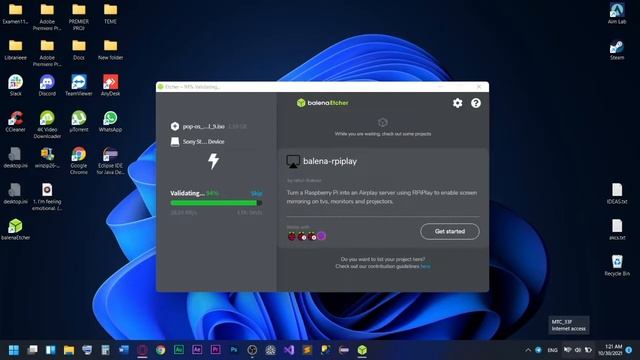640x360 pixels.
Task: Click the balenaEtcher logo in the header
Action: 322,103
